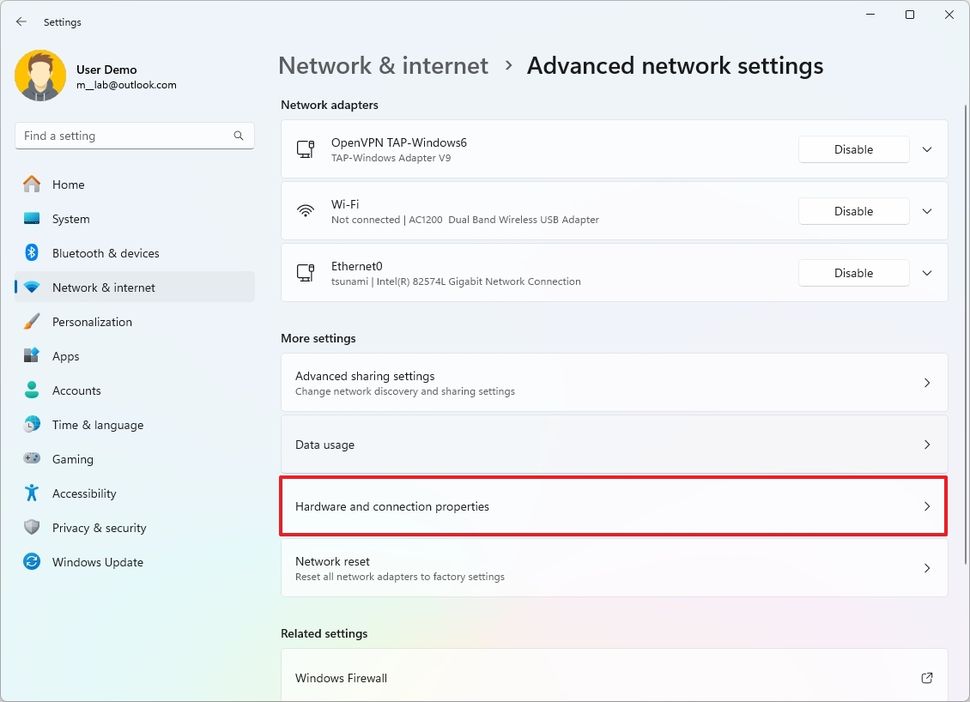970x702 pixels.
Task: Expand the Wi-Fi adapter details
Action: 926,211
